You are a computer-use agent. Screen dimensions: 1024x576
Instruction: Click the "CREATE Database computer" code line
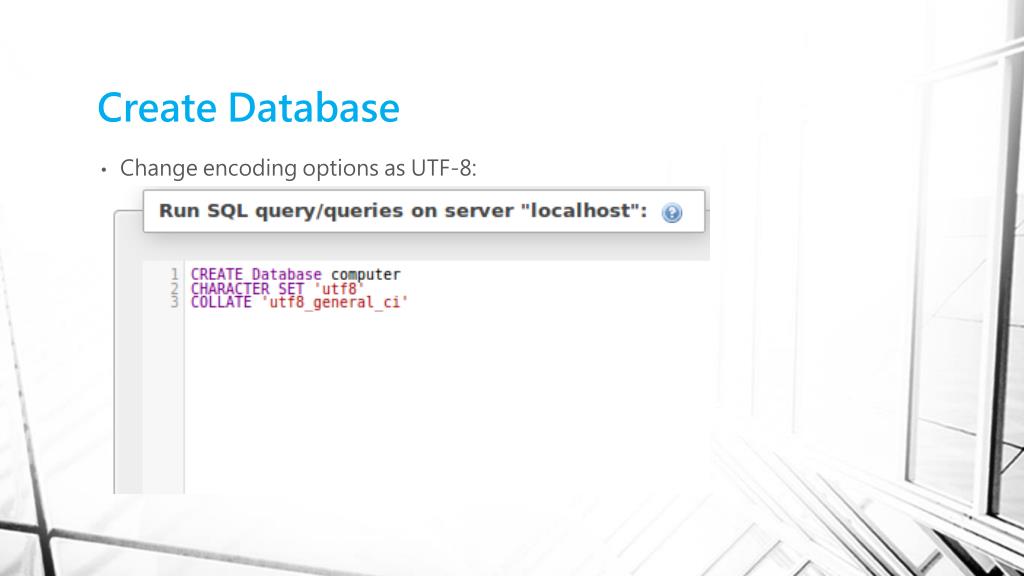(x=295, y=274)
